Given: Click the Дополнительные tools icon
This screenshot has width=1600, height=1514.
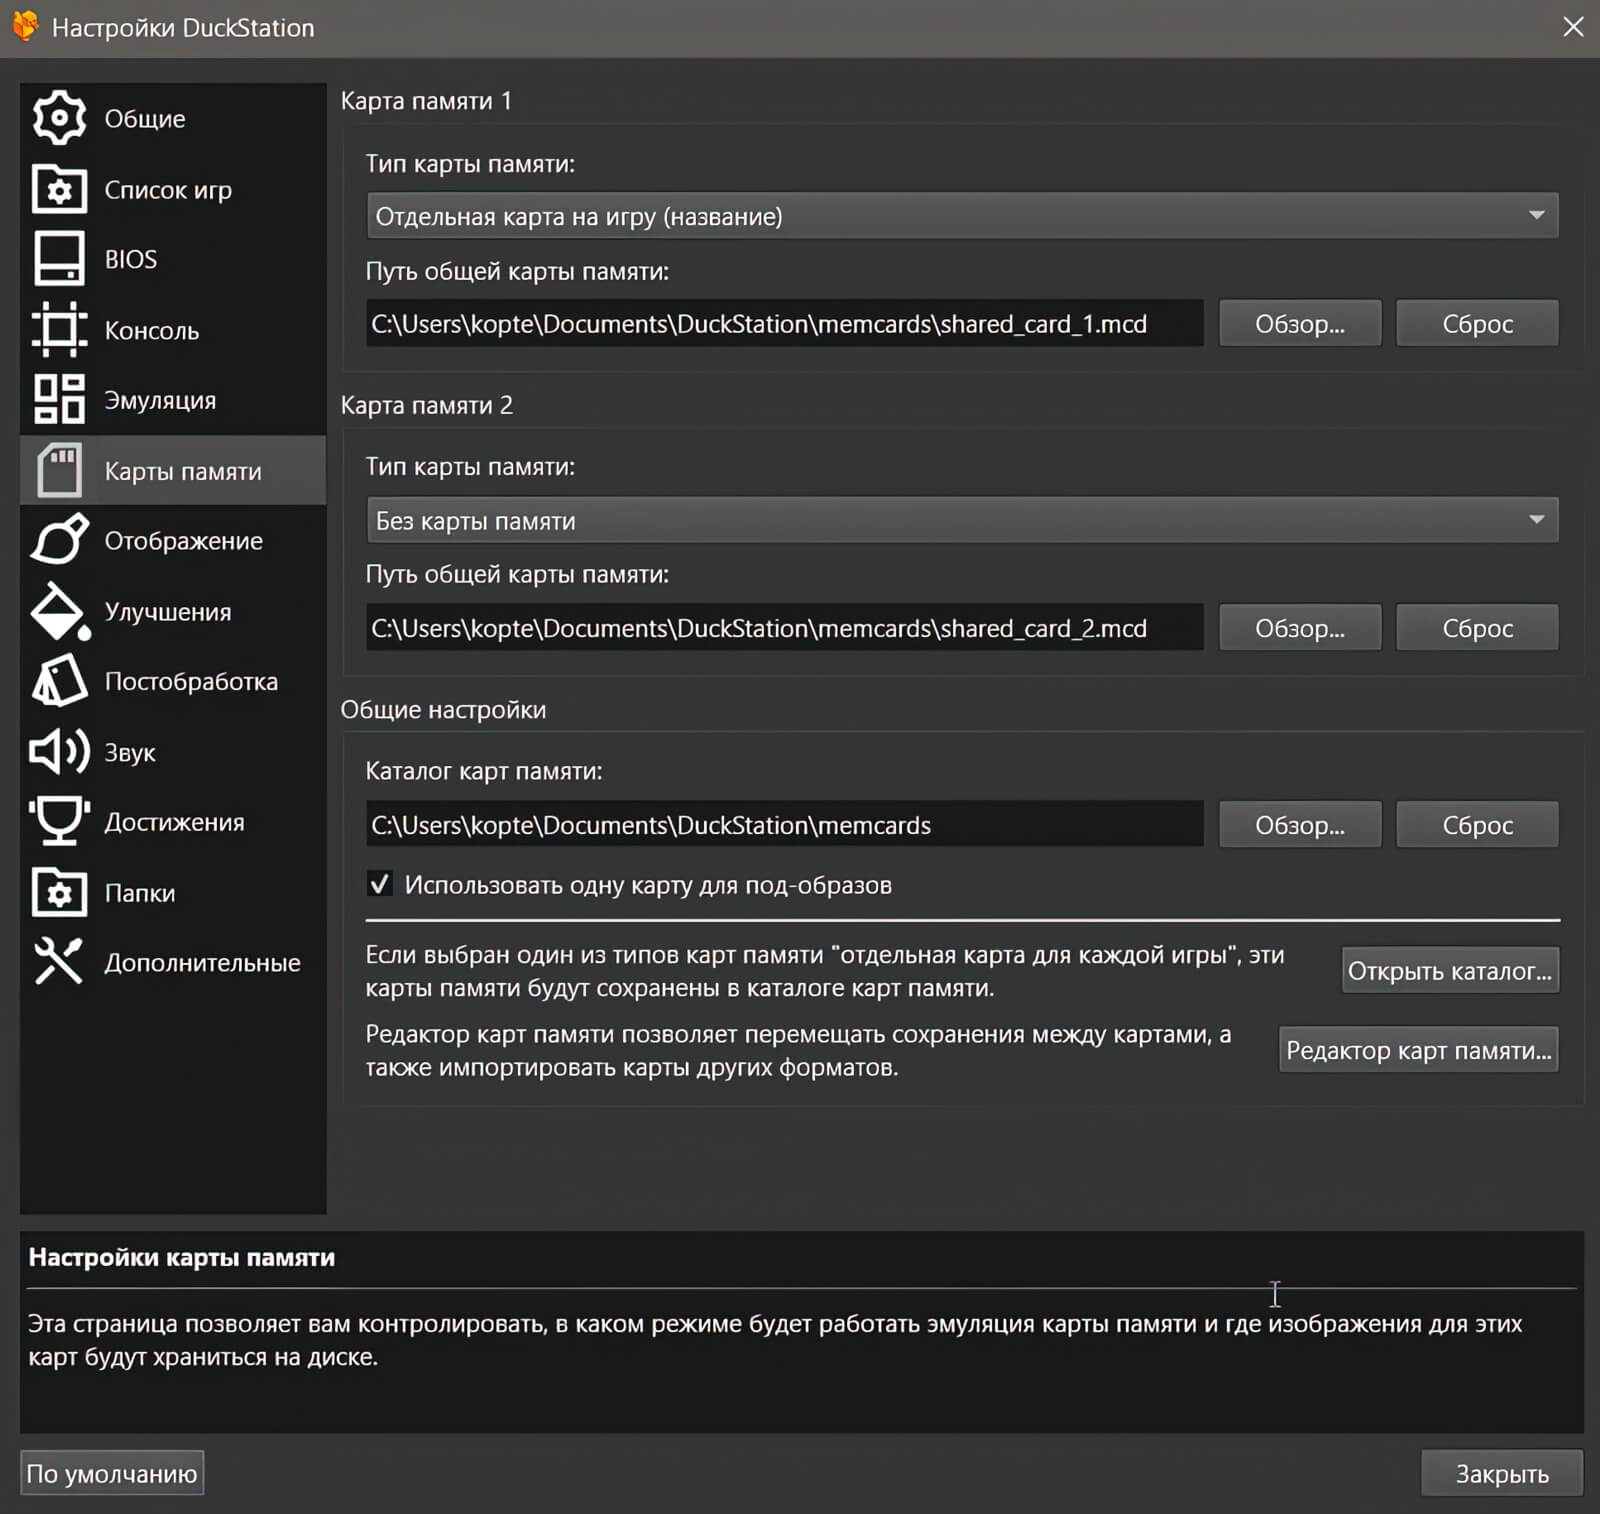Looking at the screenshot, I should pos(59,962).
